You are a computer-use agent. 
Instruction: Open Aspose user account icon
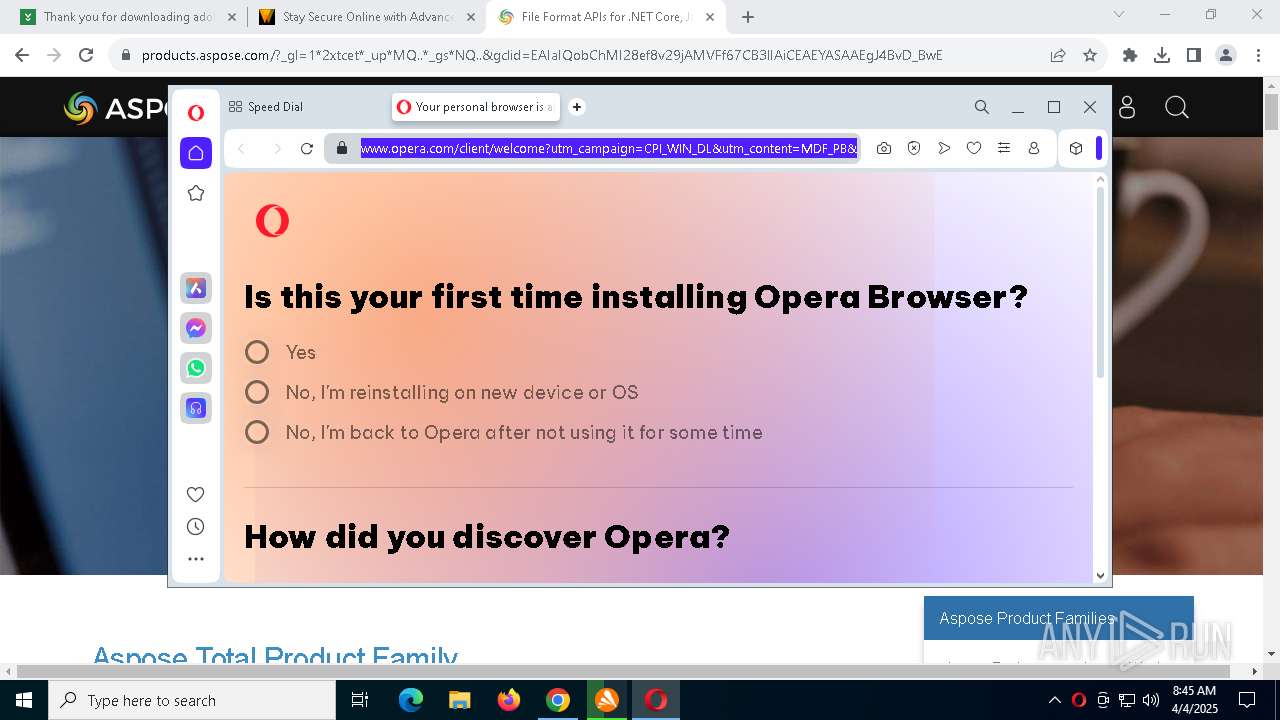(x=1127, y=107)
